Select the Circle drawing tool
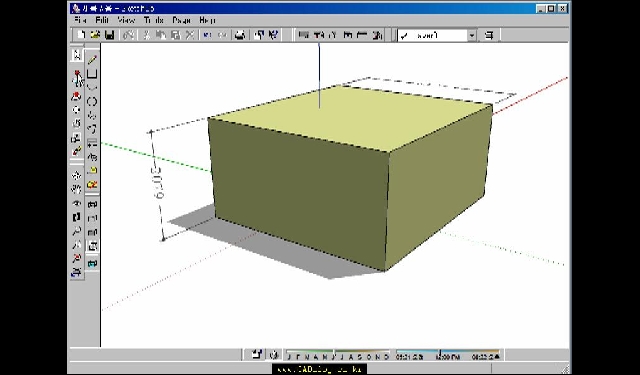Screen dimensions: 640x375 pyautogui.click(x=93, y=101)
